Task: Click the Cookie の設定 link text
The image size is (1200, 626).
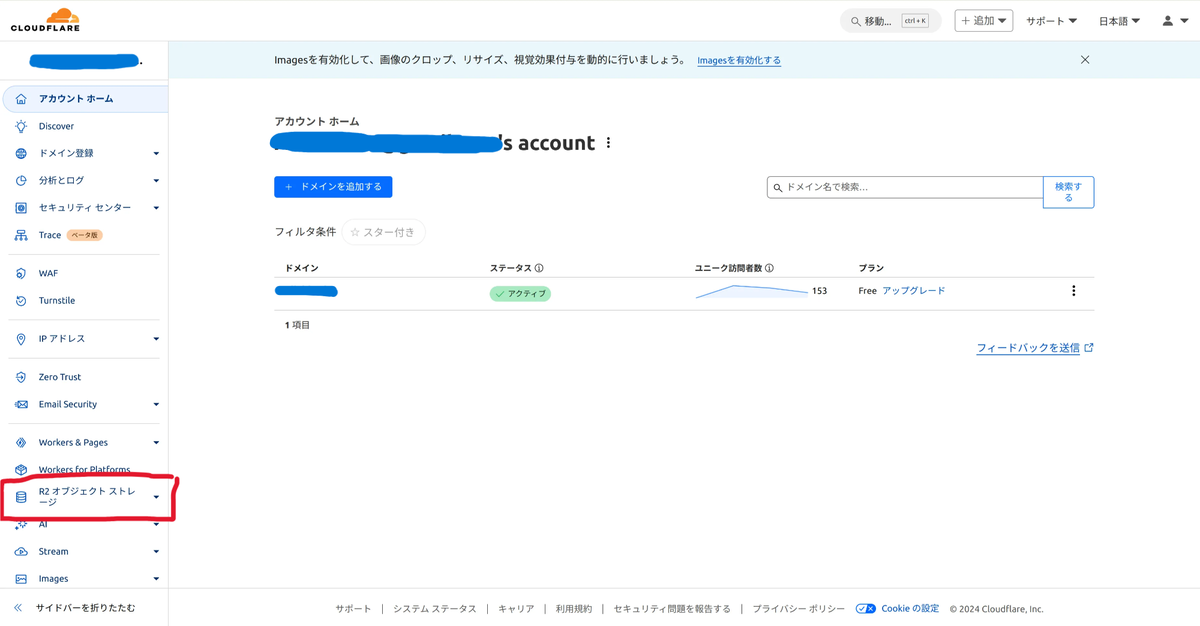Action: [910, 608]
